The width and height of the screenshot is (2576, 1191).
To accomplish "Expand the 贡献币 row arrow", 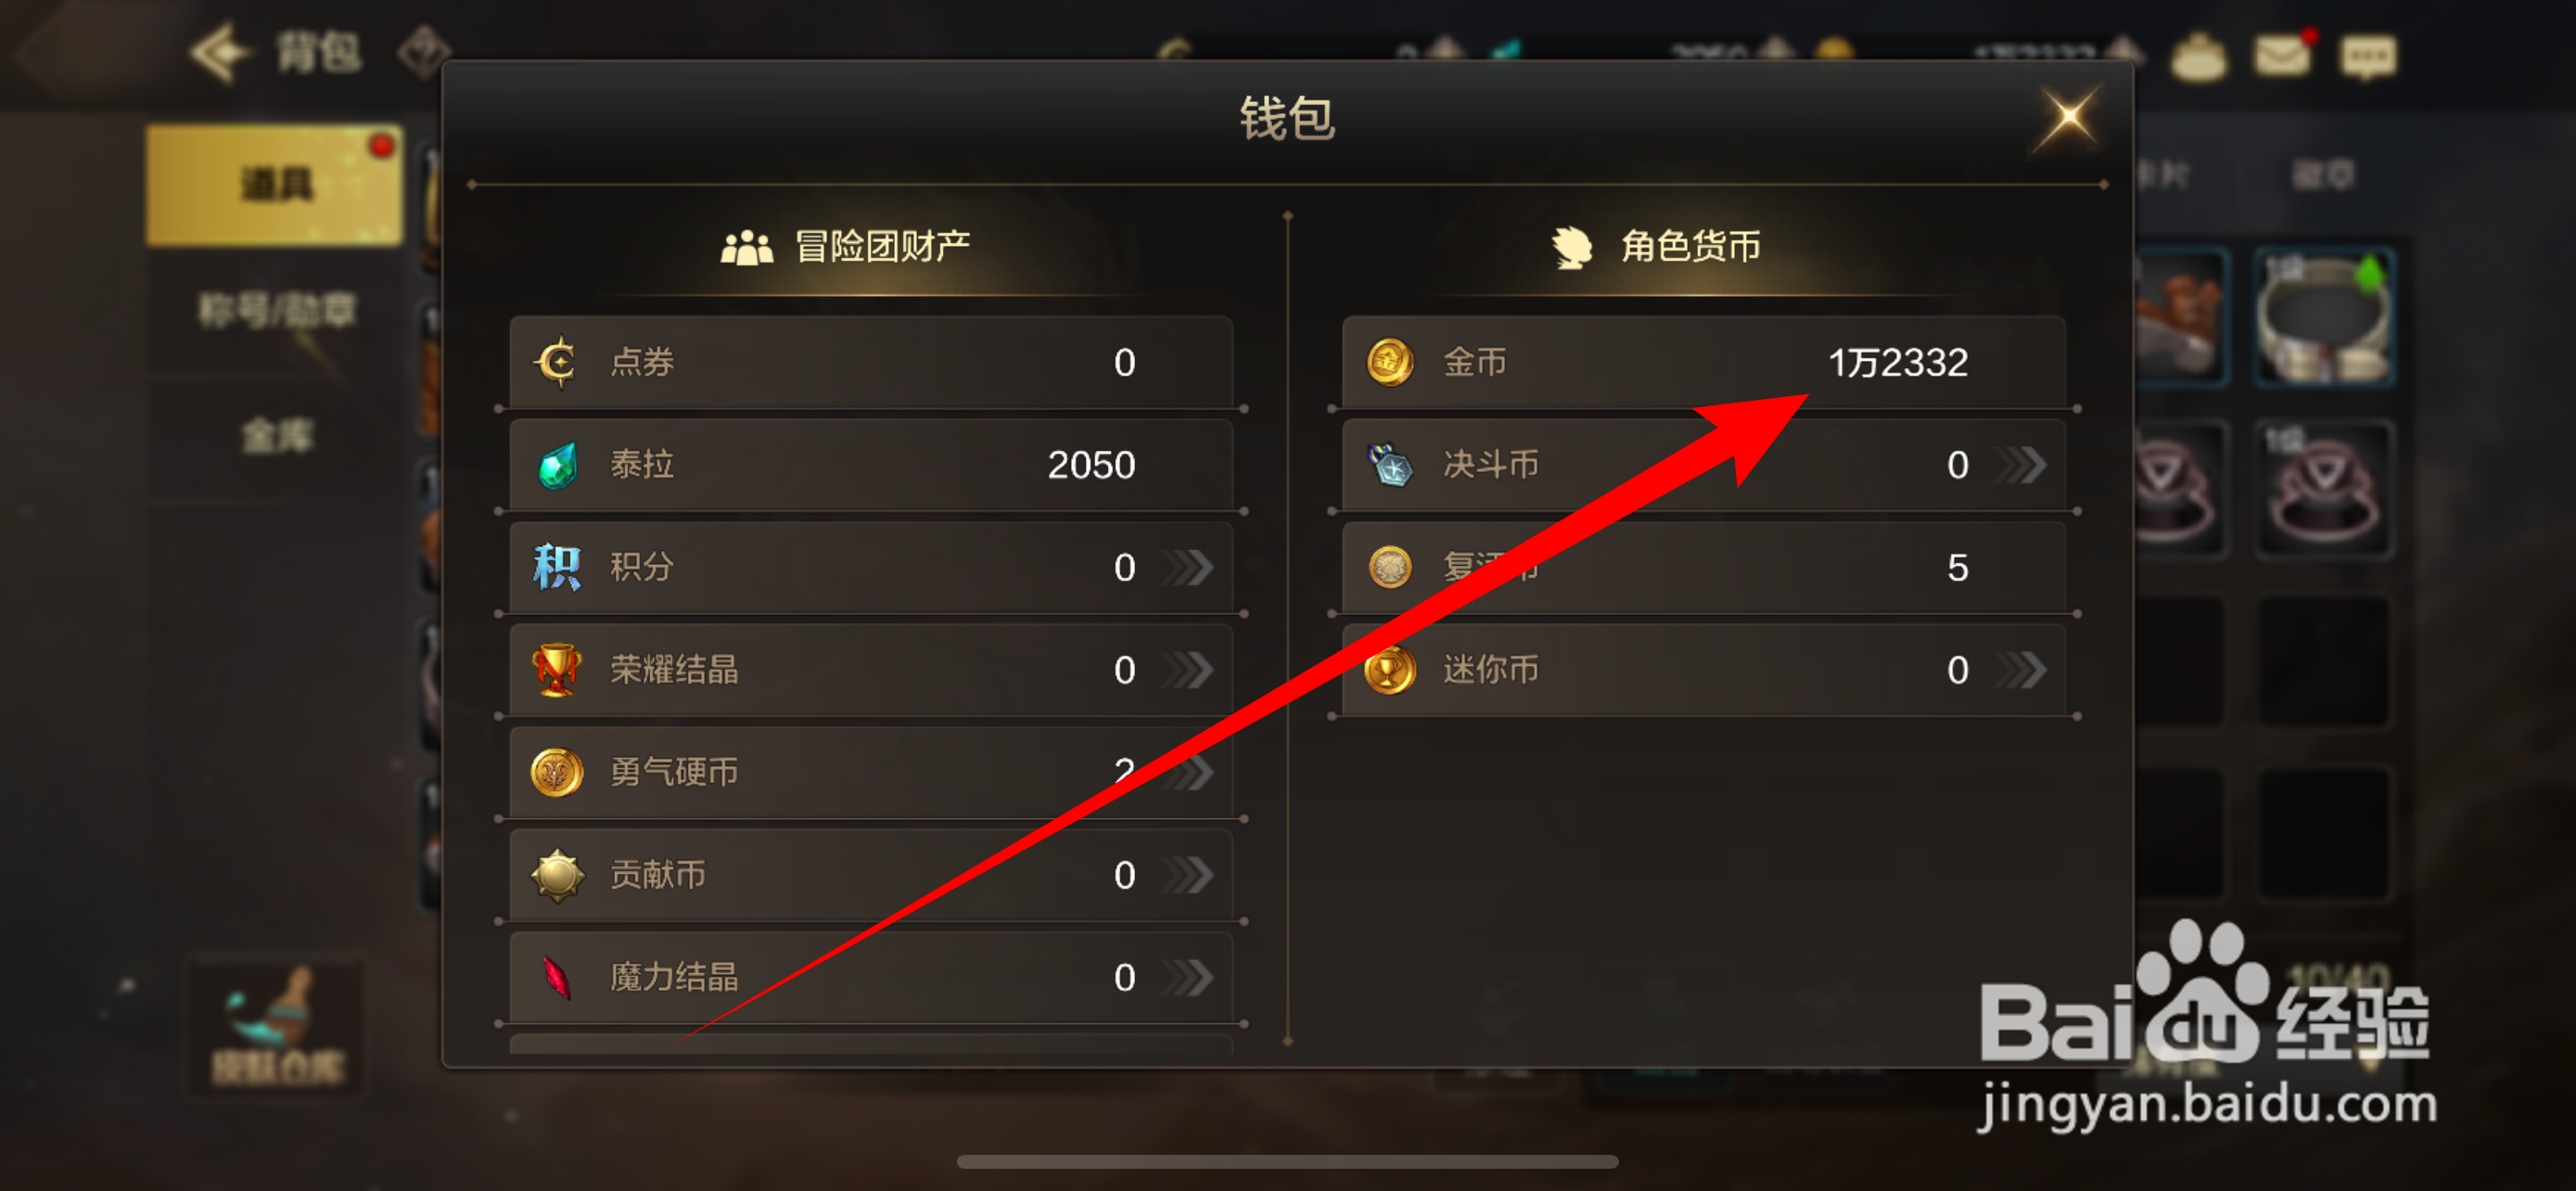I will [1188, 875].
